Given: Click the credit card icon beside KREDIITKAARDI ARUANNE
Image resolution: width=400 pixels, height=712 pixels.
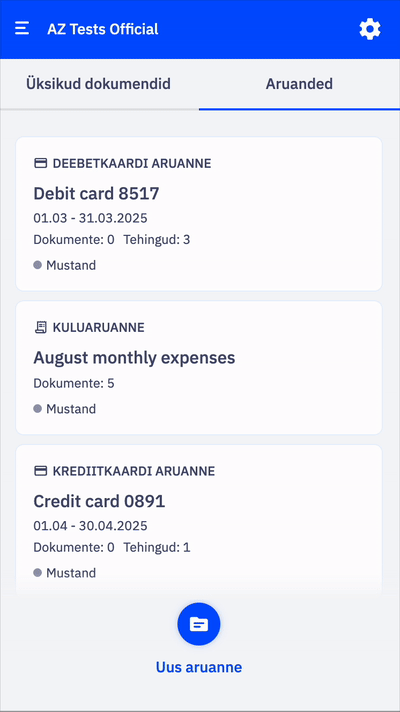Looking at the screenshot, I should [x=40, y=471].
